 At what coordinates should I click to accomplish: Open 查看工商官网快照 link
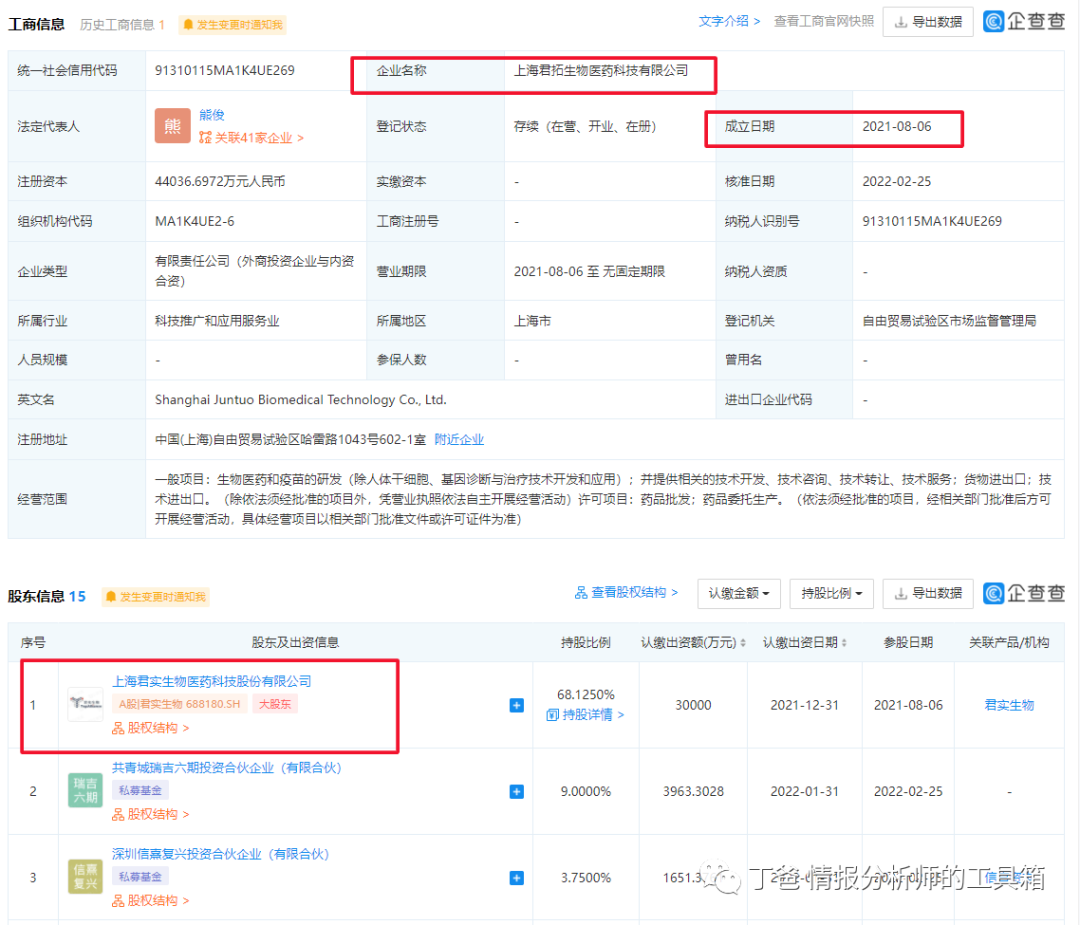823,21
